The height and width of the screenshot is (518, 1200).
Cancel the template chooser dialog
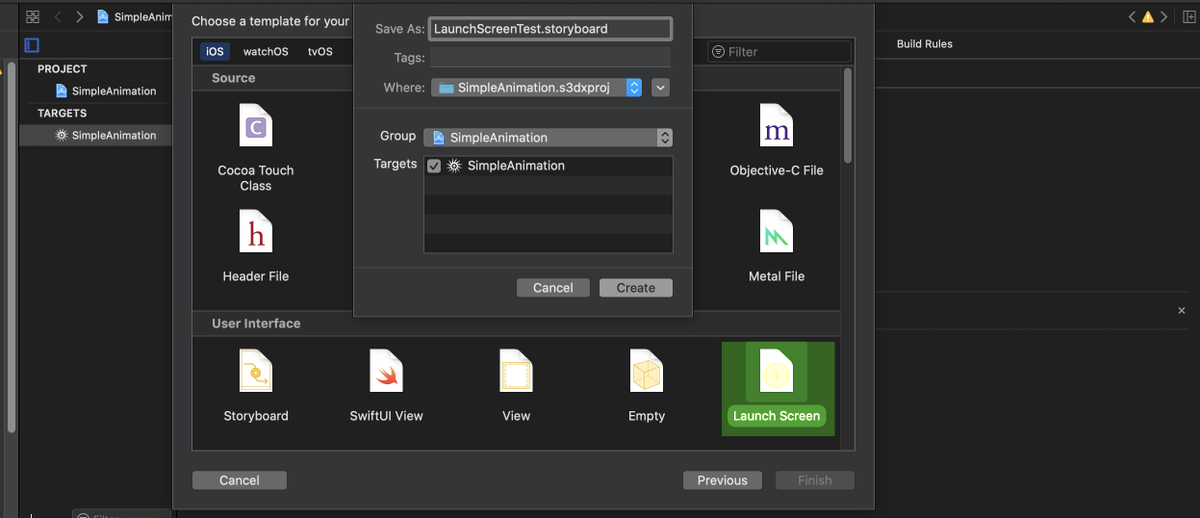coord(239,480)
